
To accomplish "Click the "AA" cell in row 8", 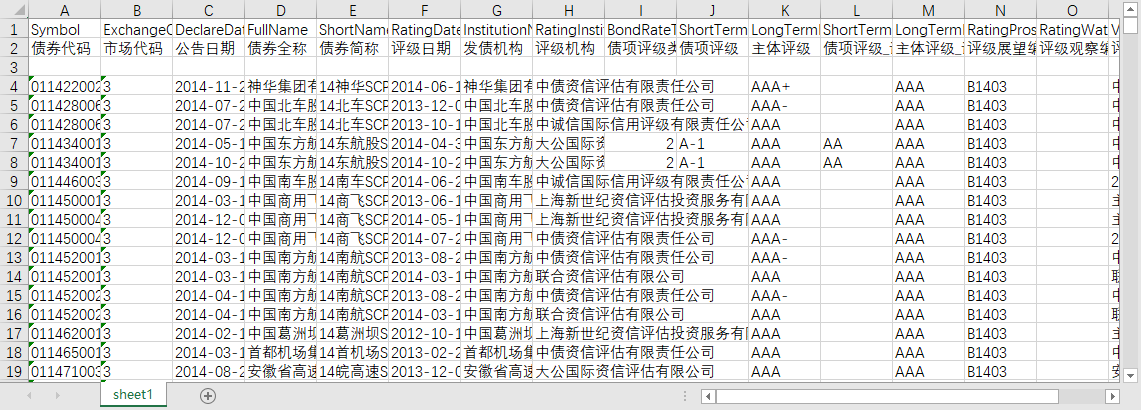I will (856, 162).
